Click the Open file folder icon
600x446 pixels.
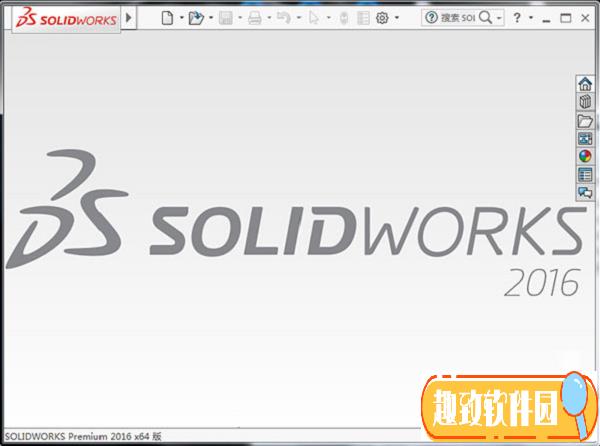tap(196, 18)
